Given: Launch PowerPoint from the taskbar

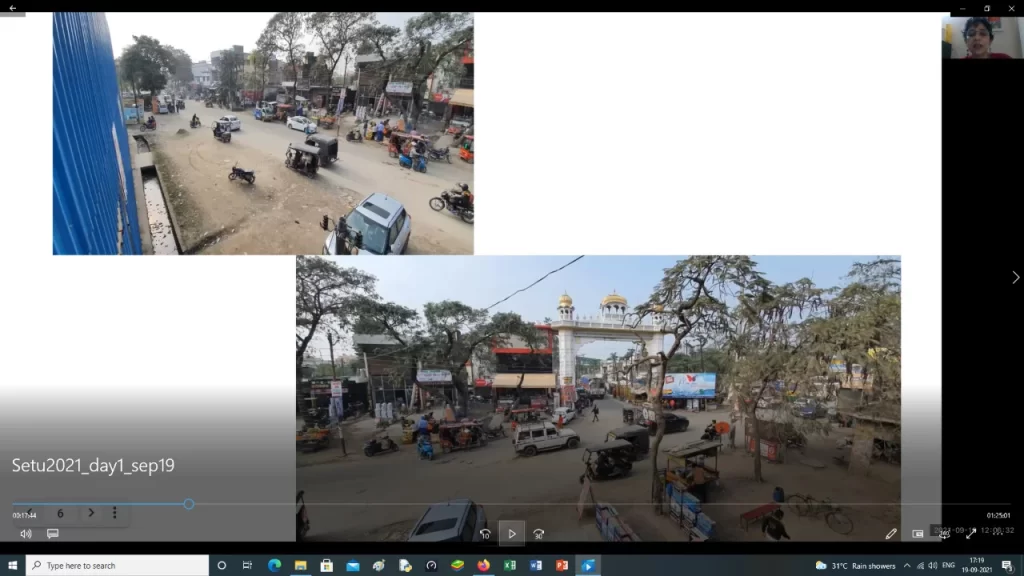Looking at the screenshot, I should click(562, 566).
